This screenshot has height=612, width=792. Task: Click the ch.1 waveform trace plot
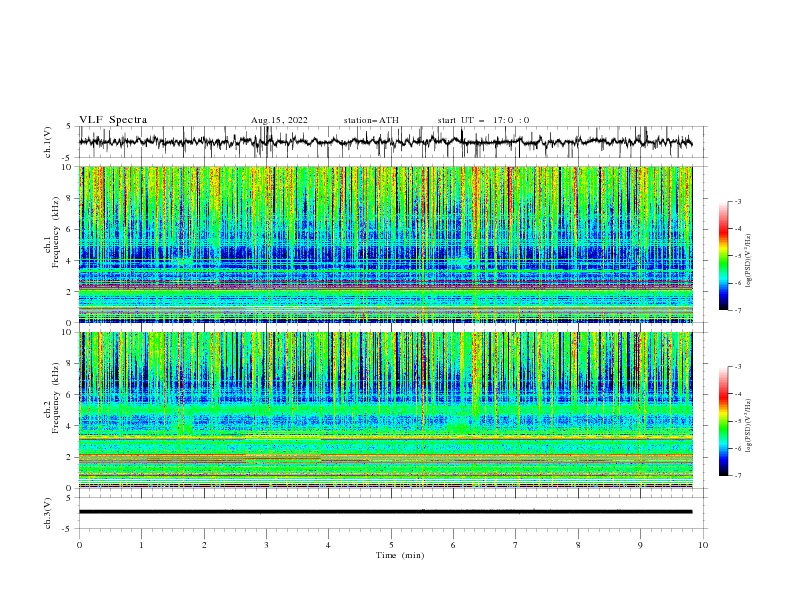(393, 142)
